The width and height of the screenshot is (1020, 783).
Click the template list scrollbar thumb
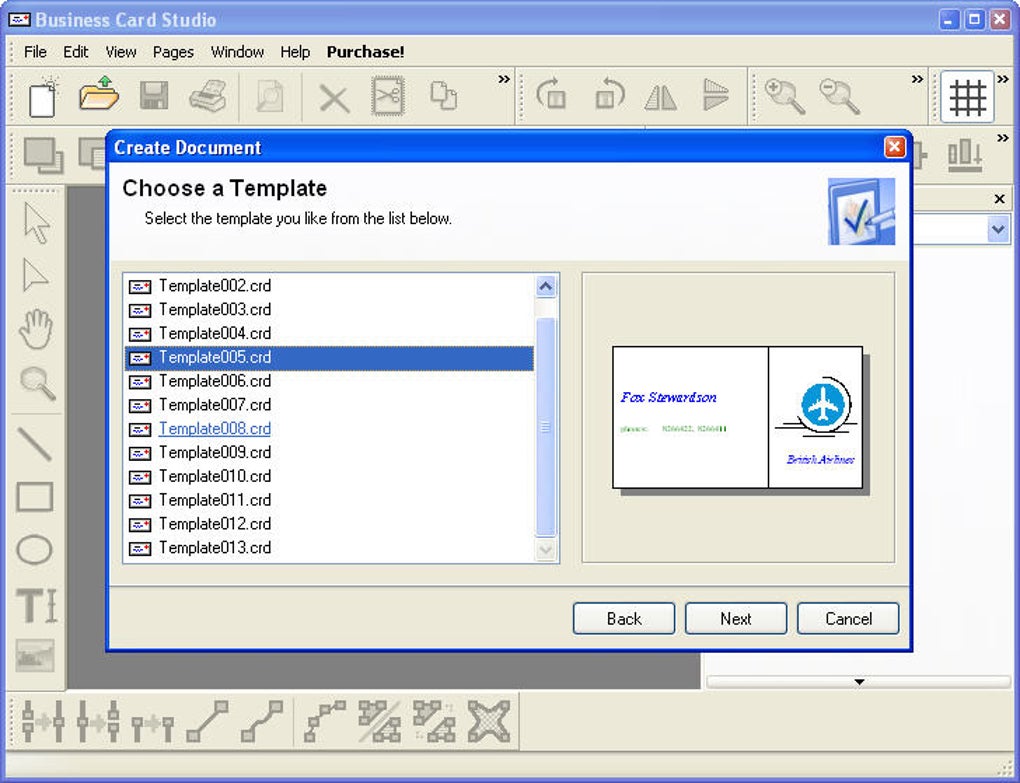[x=546, y=427]
